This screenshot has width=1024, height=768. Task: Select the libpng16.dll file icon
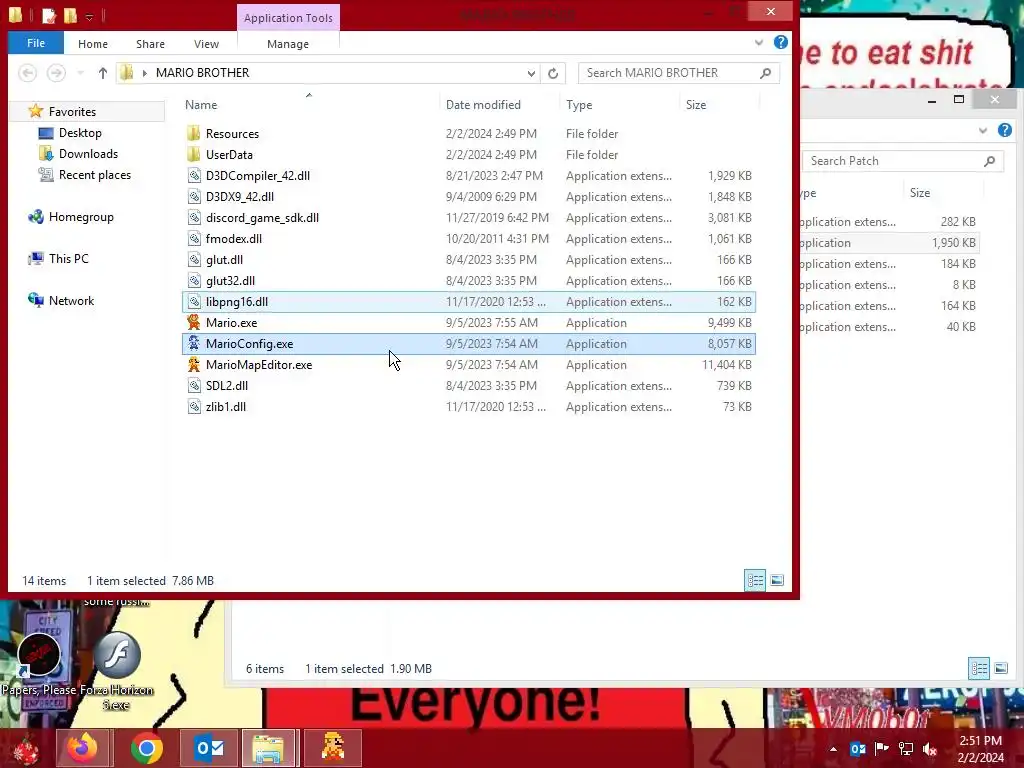[194, 301]
